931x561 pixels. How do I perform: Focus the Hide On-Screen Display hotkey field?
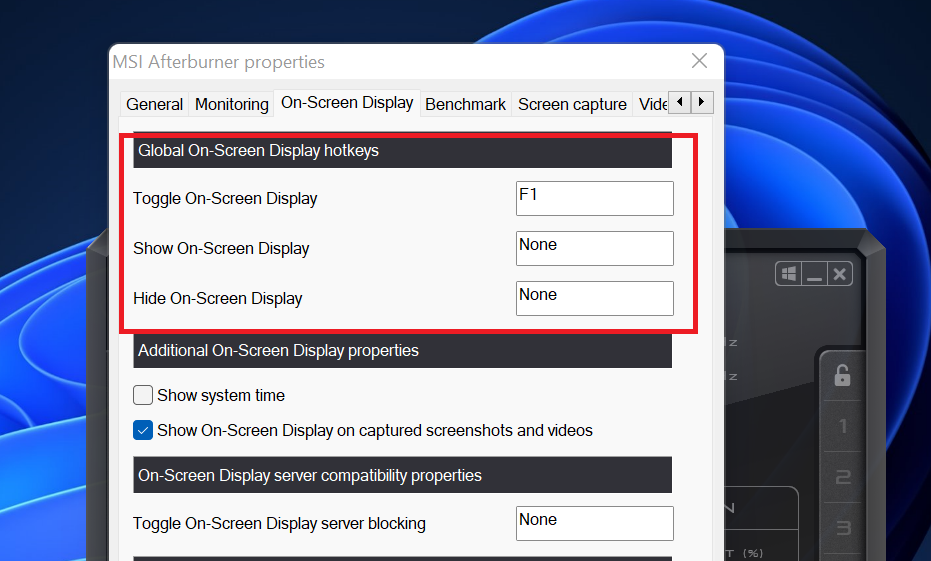coord(594,298)
